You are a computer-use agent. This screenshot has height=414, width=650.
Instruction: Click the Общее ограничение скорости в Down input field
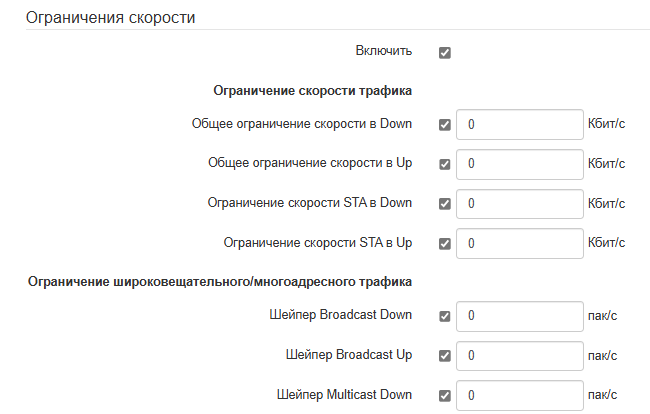[x=519, y=126]
